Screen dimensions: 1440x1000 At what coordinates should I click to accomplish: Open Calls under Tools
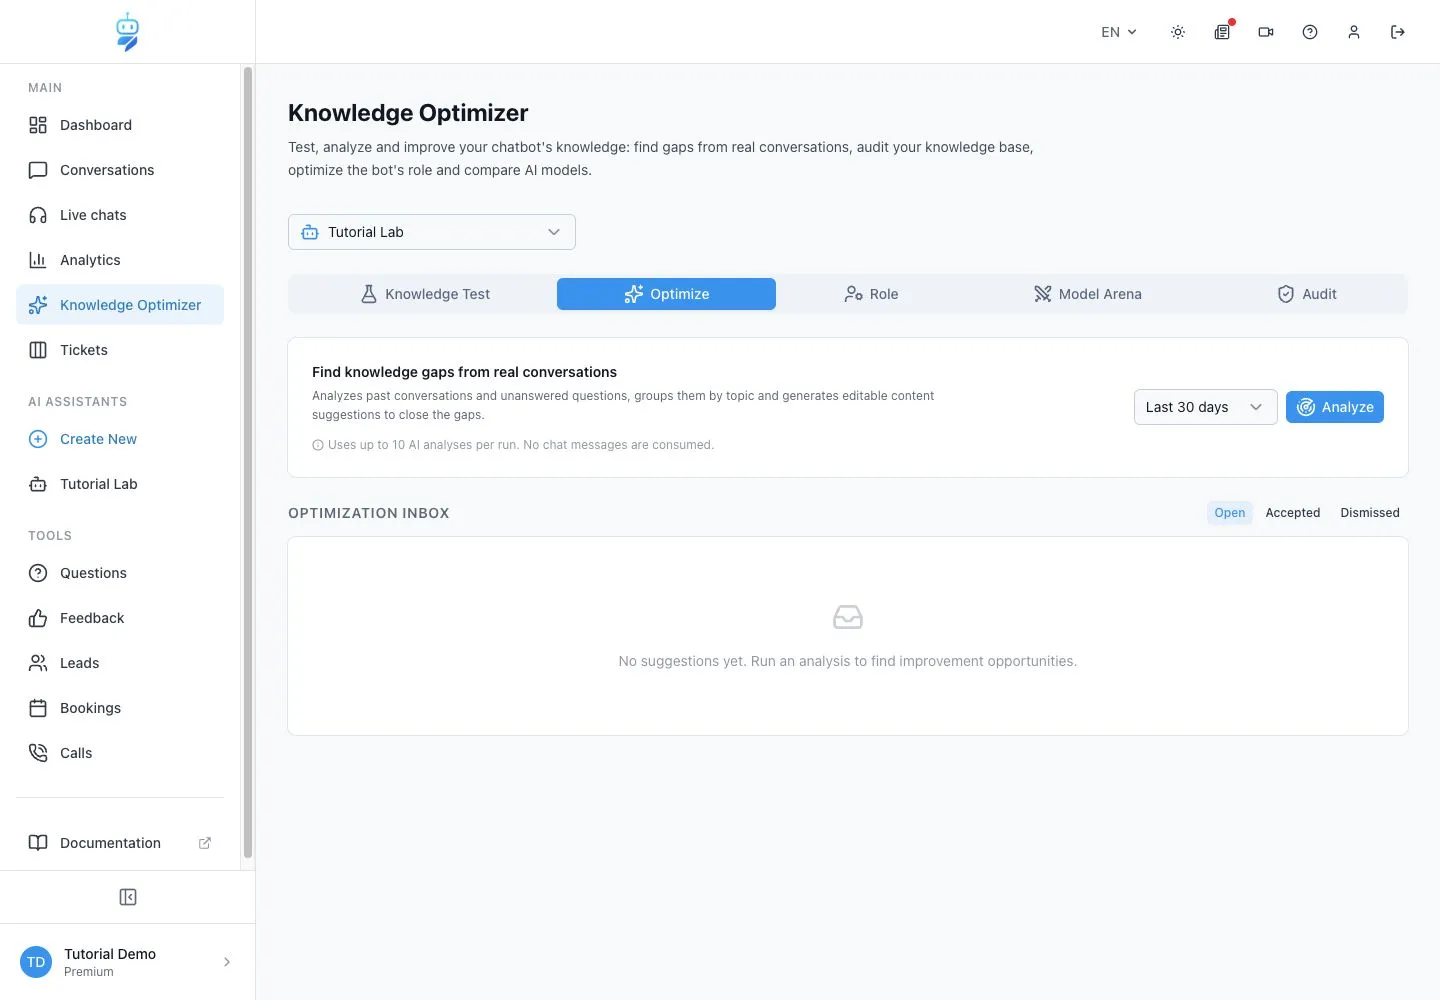pyautogui.click(x=120, y=753)
